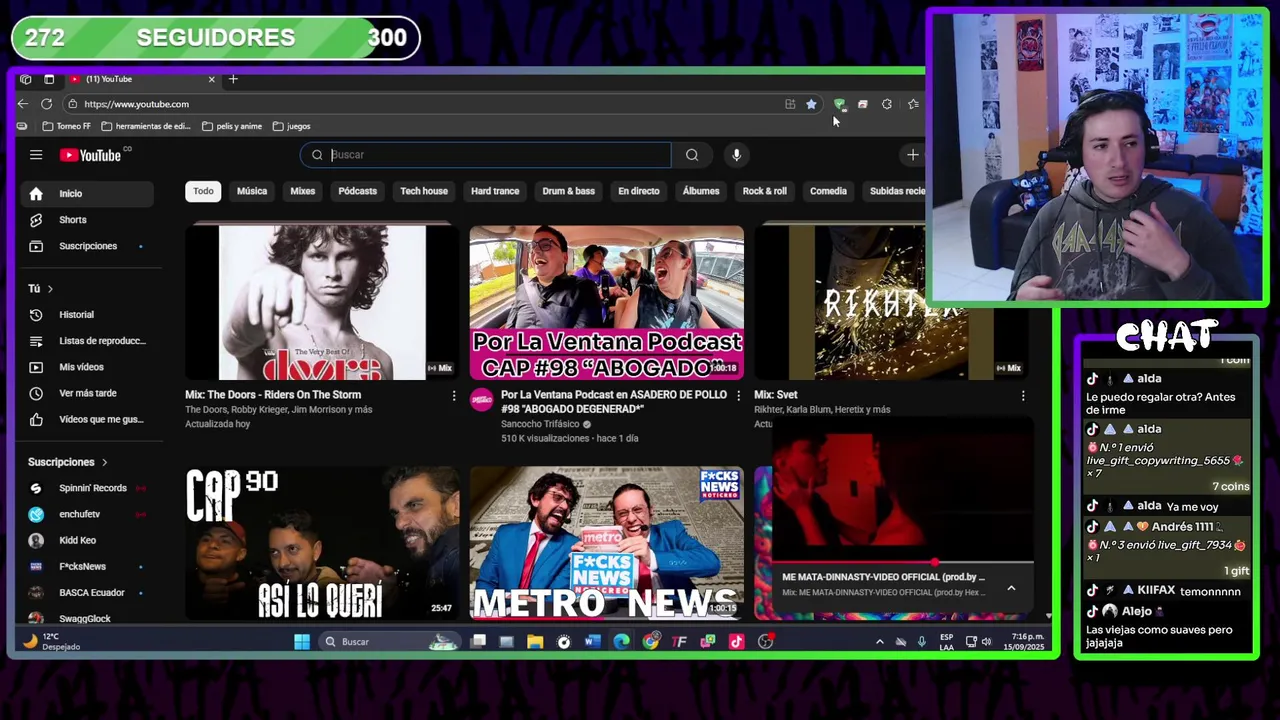Screen dimensions: 1280x720
Task: Expand the Tú section chevron
Action: 50,289
